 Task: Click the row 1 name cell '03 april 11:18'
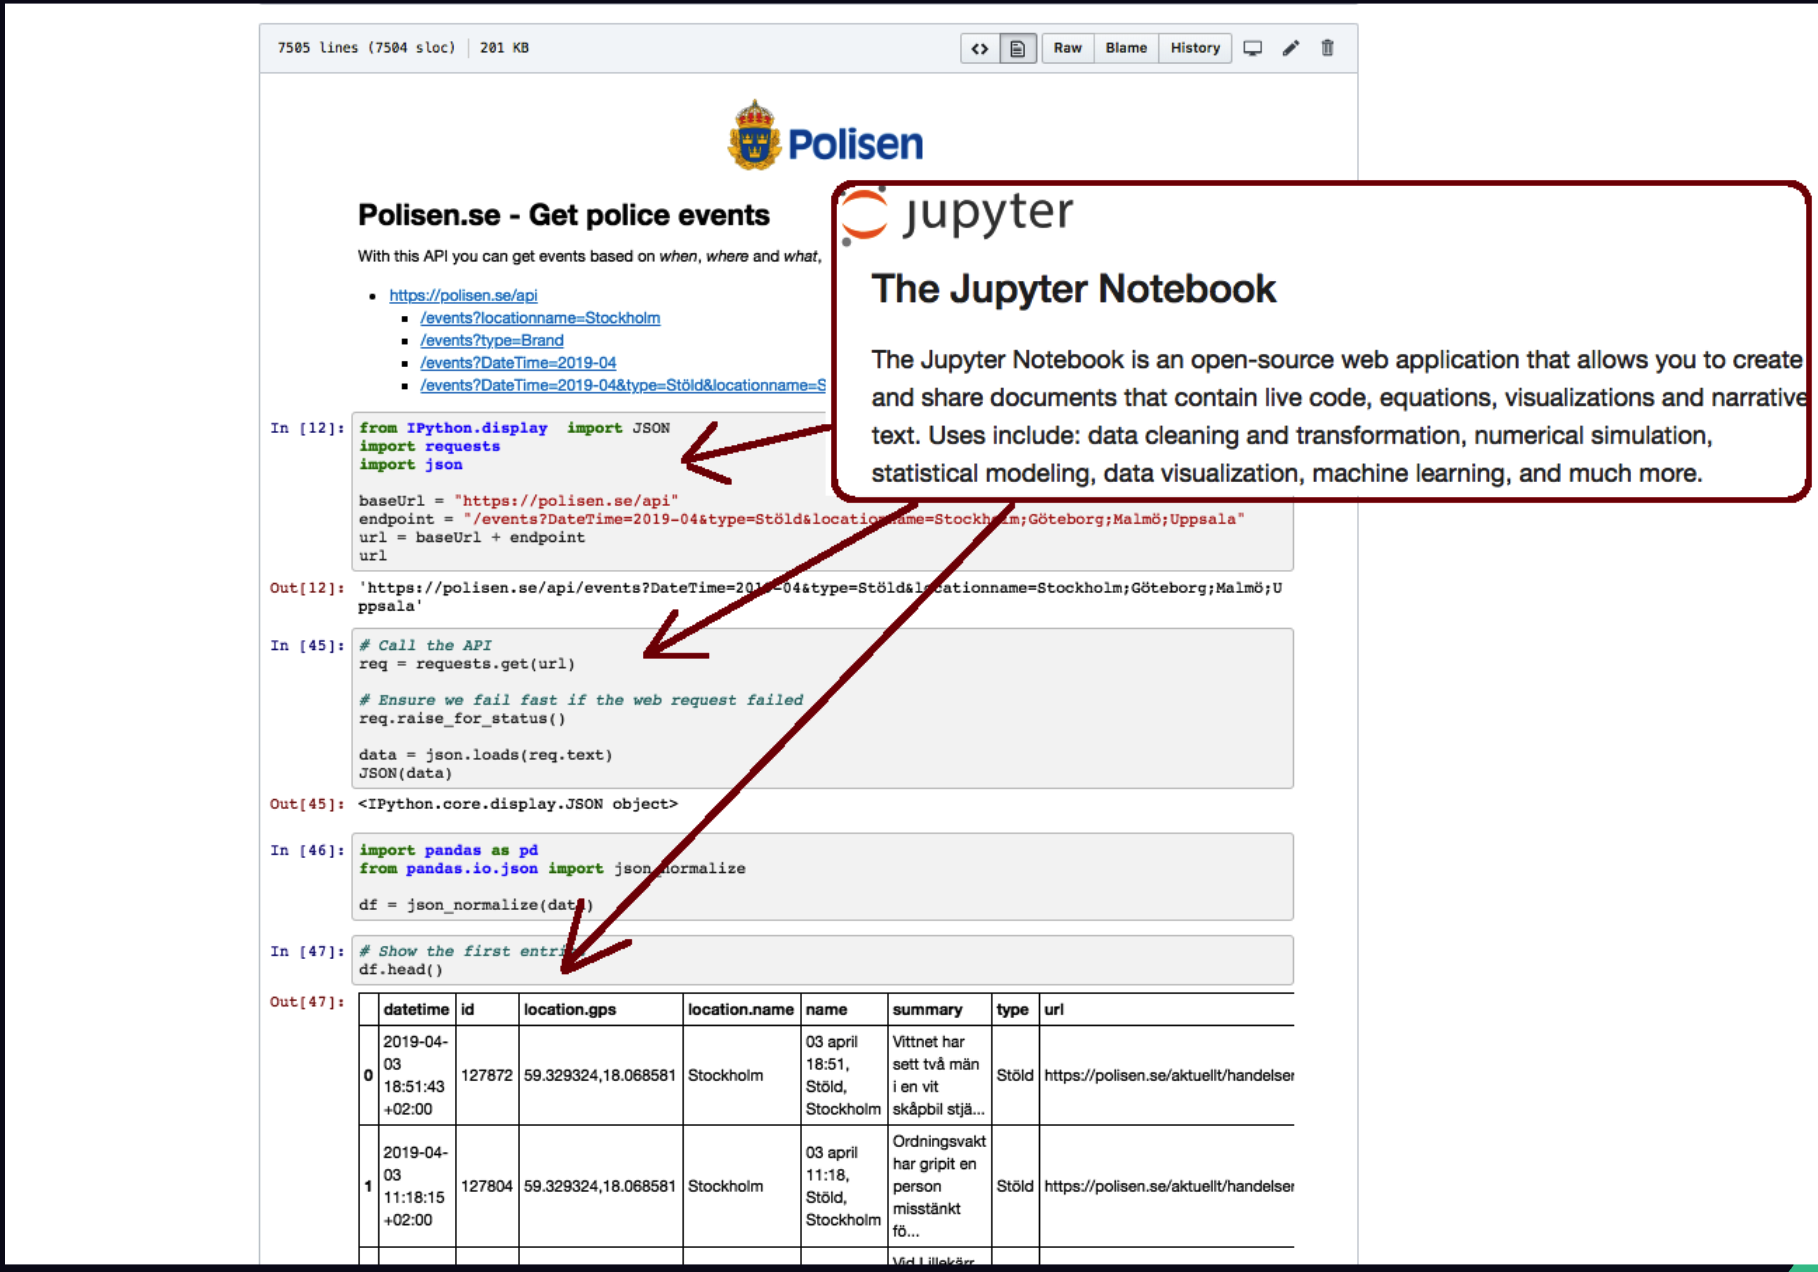tap(843, 1186)
